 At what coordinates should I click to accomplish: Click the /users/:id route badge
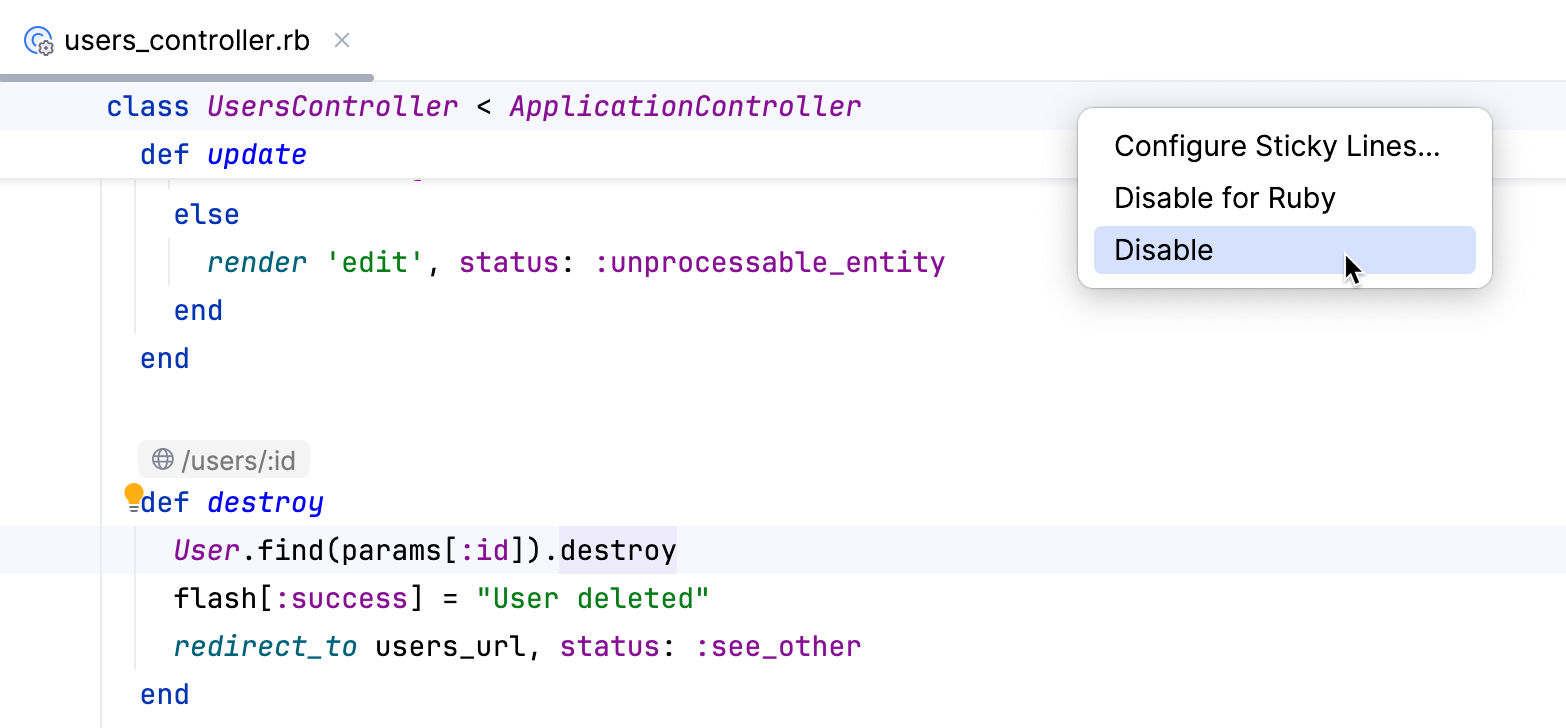click(224, 459)
